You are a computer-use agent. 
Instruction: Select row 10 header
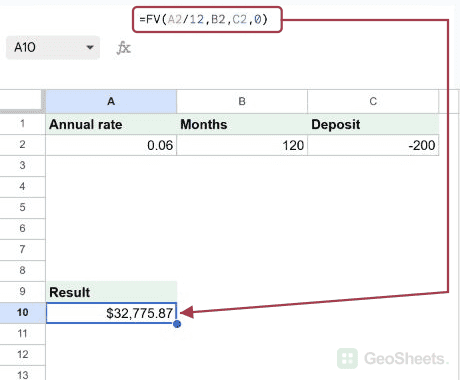click(22, 313)
